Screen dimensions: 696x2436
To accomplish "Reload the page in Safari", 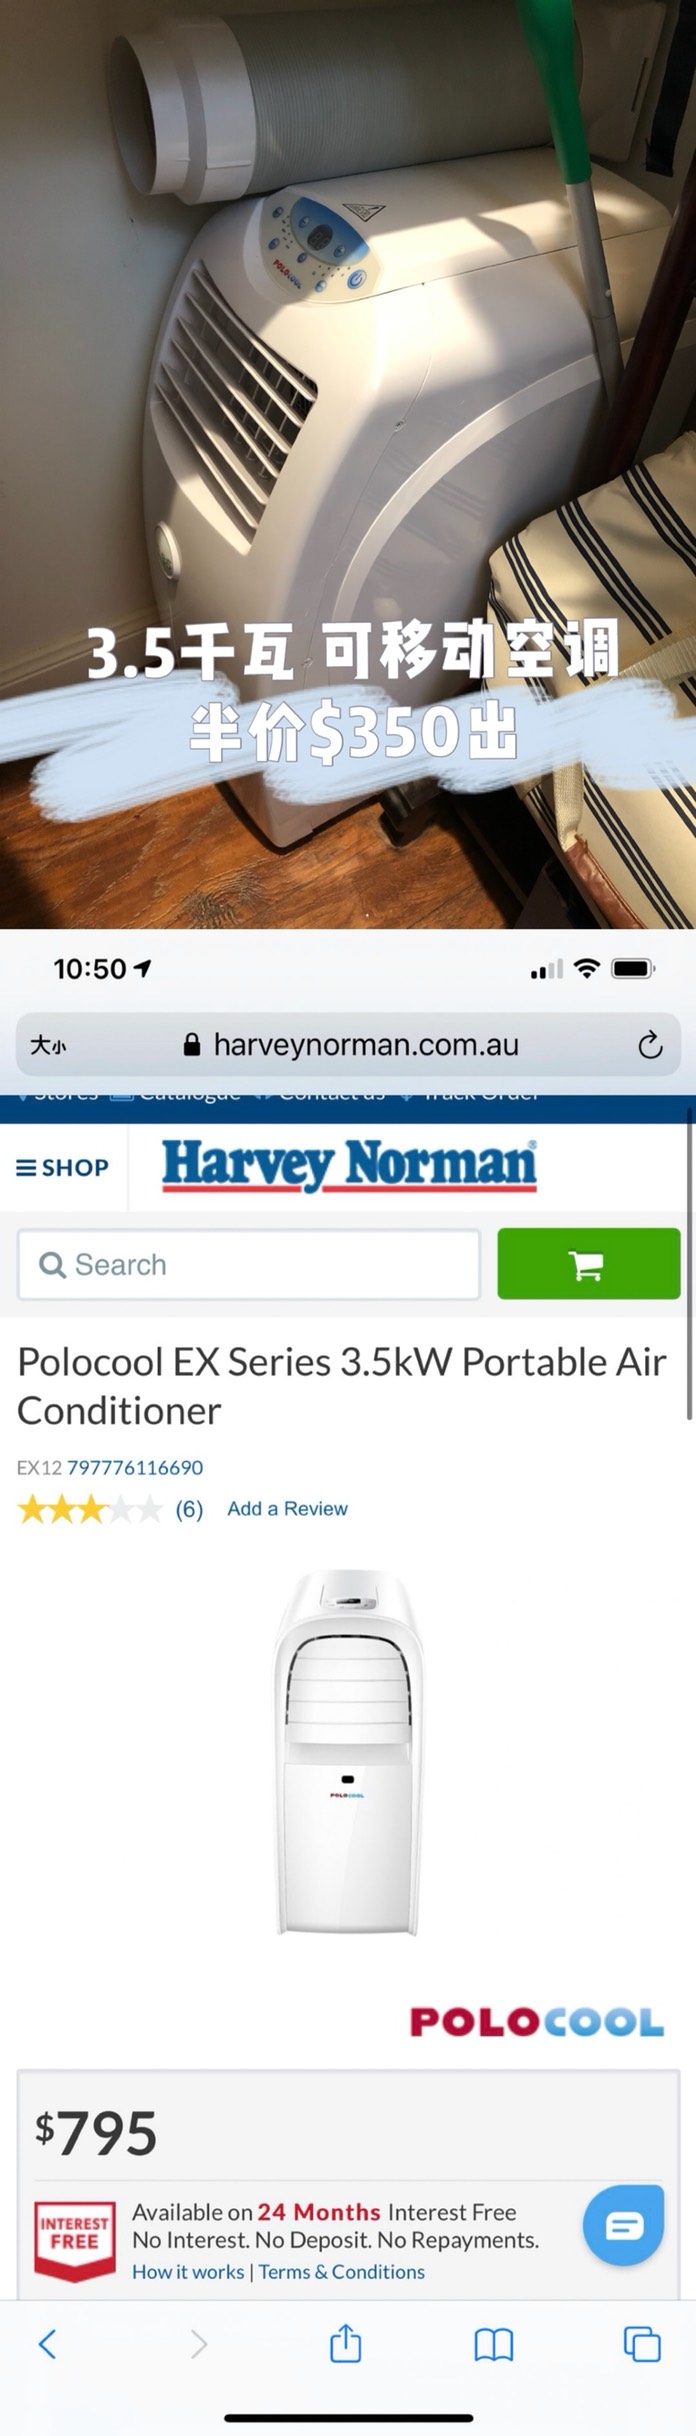I will [650, 1045].
